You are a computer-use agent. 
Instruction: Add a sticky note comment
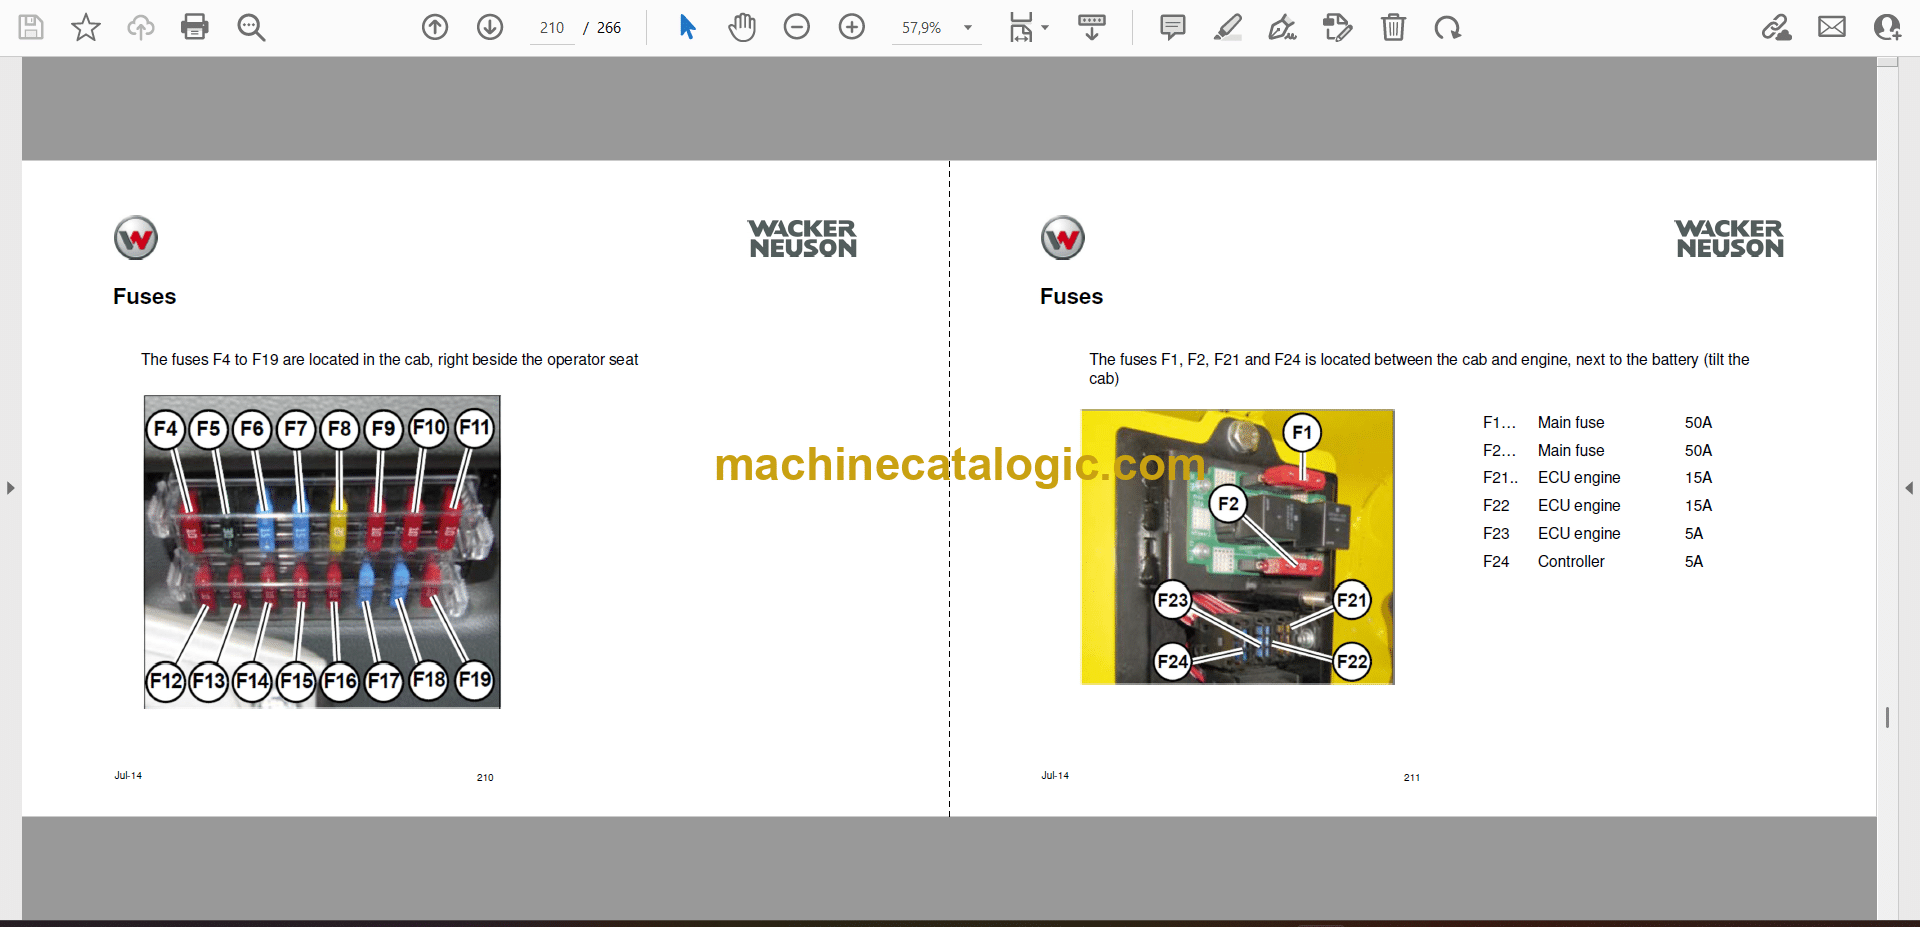pyautogui.click(x=1173, y=27)
